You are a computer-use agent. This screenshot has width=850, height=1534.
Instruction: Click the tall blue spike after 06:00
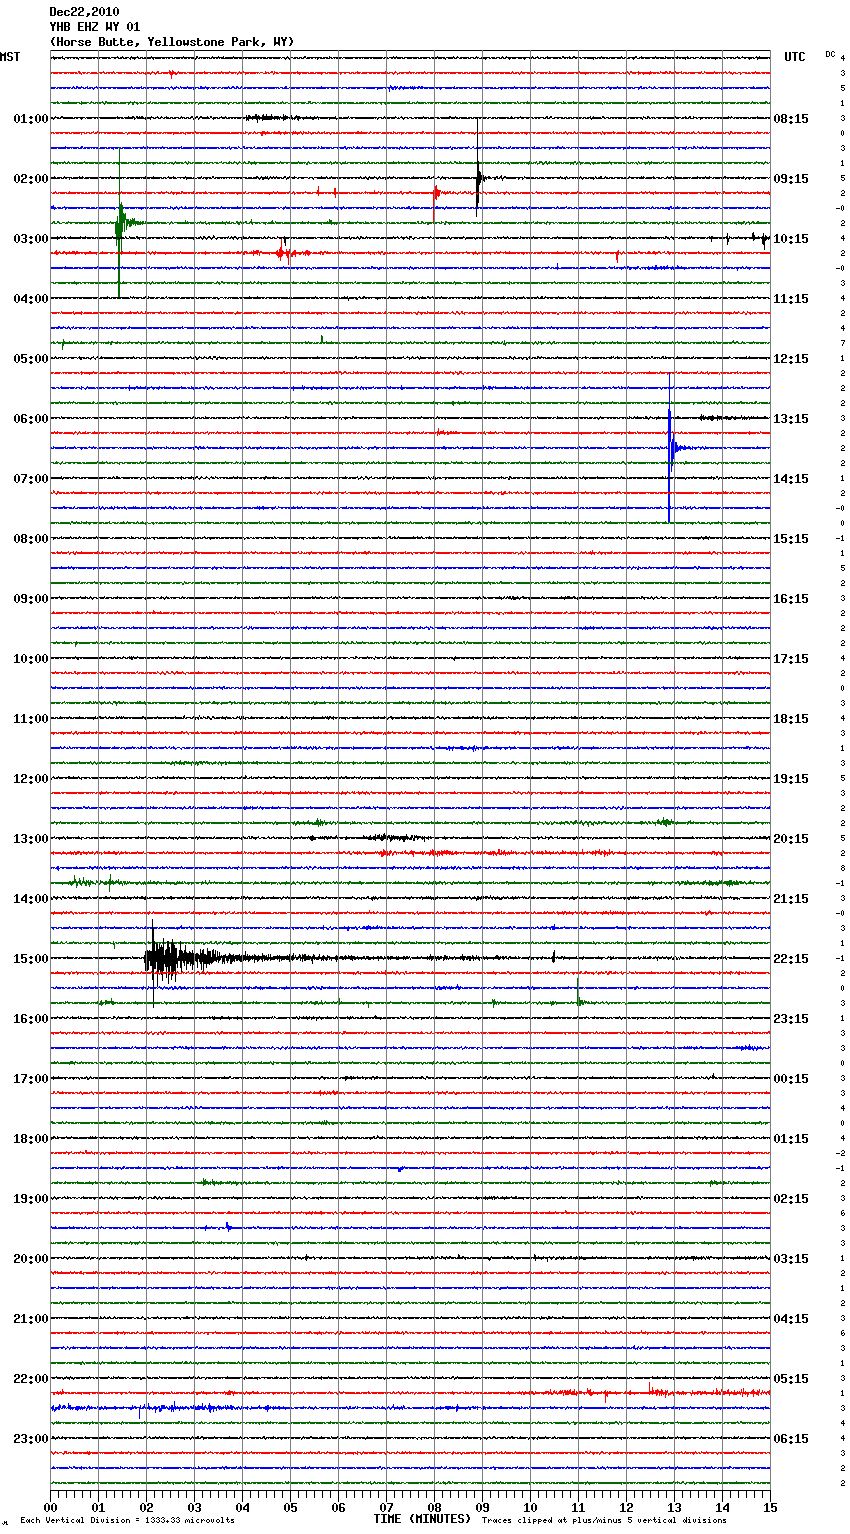pyautogui.click(x=670, y=447)
